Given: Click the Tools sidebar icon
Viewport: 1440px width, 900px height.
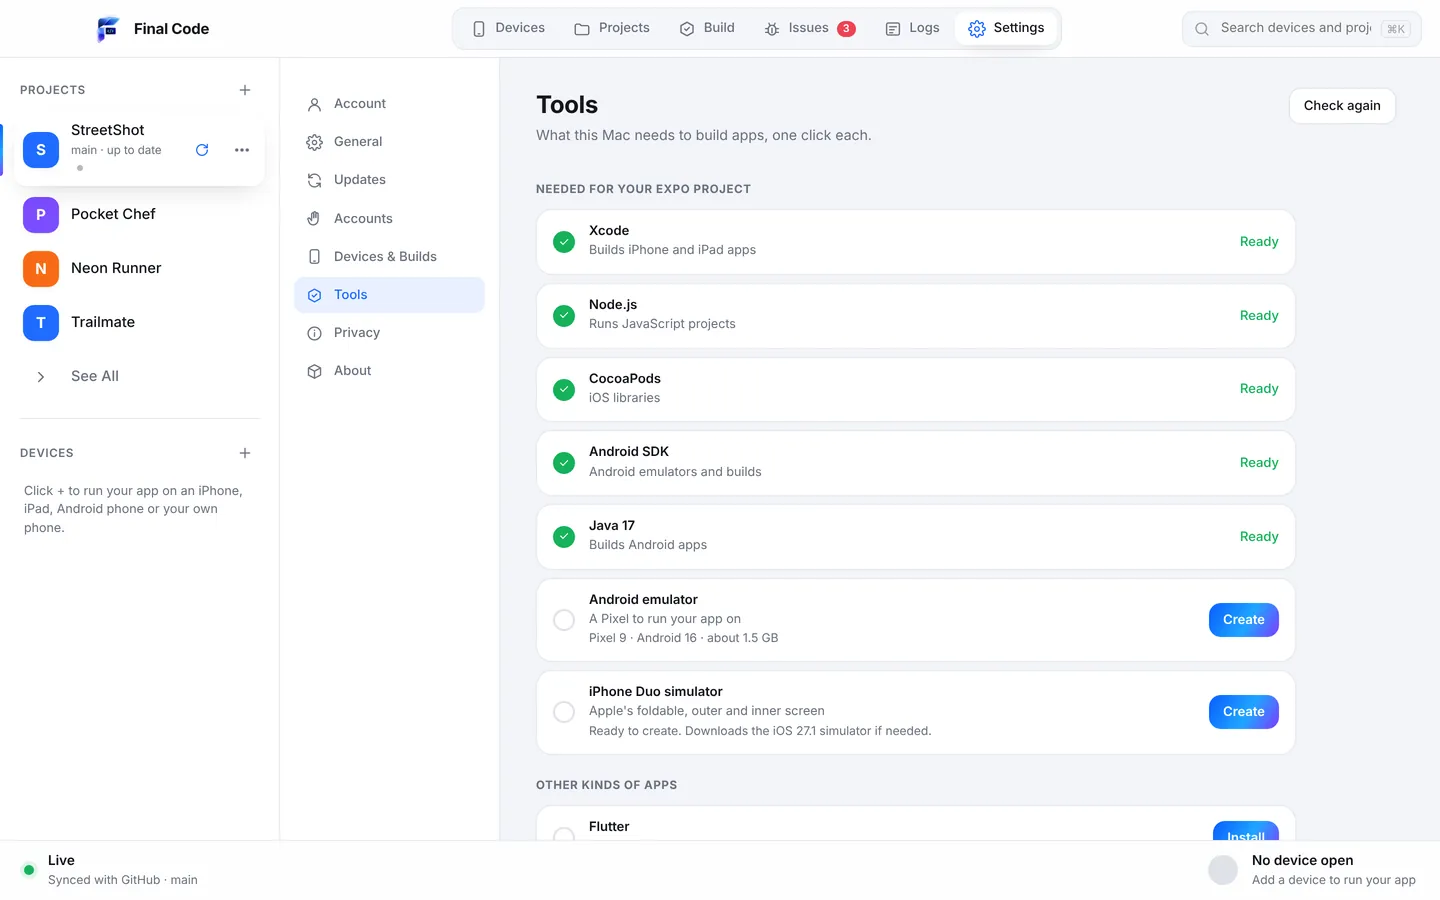Looking at the screenshot, I should [x=314, y=295].
